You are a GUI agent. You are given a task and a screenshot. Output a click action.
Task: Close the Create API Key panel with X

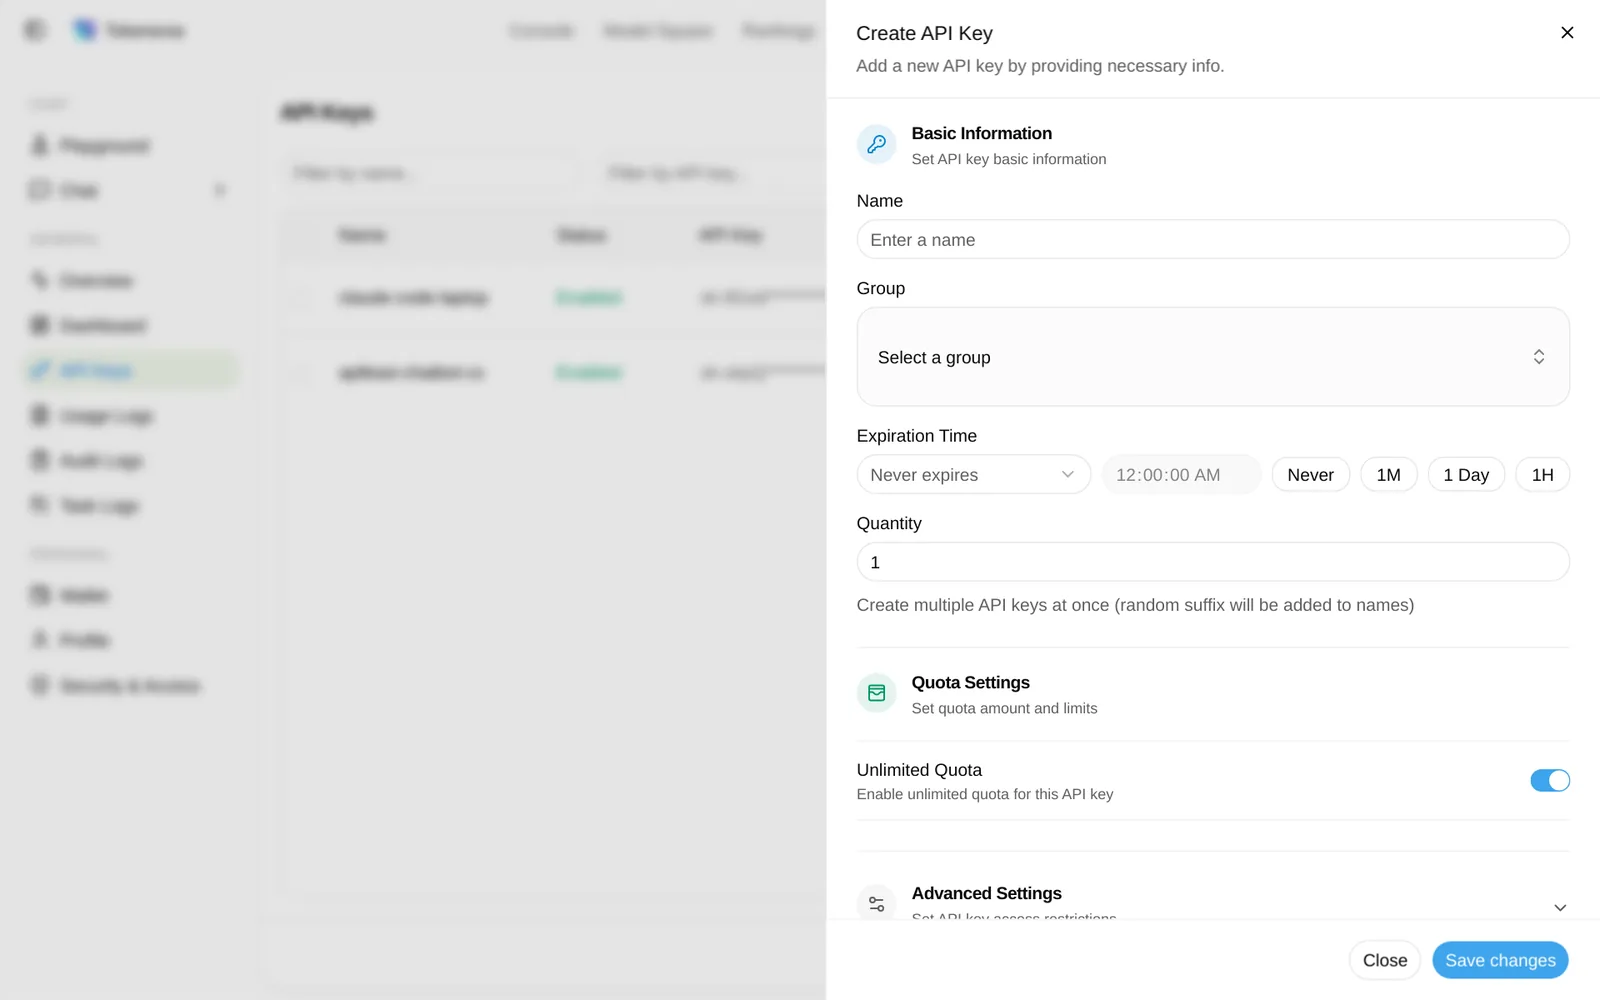point(1567,33)
